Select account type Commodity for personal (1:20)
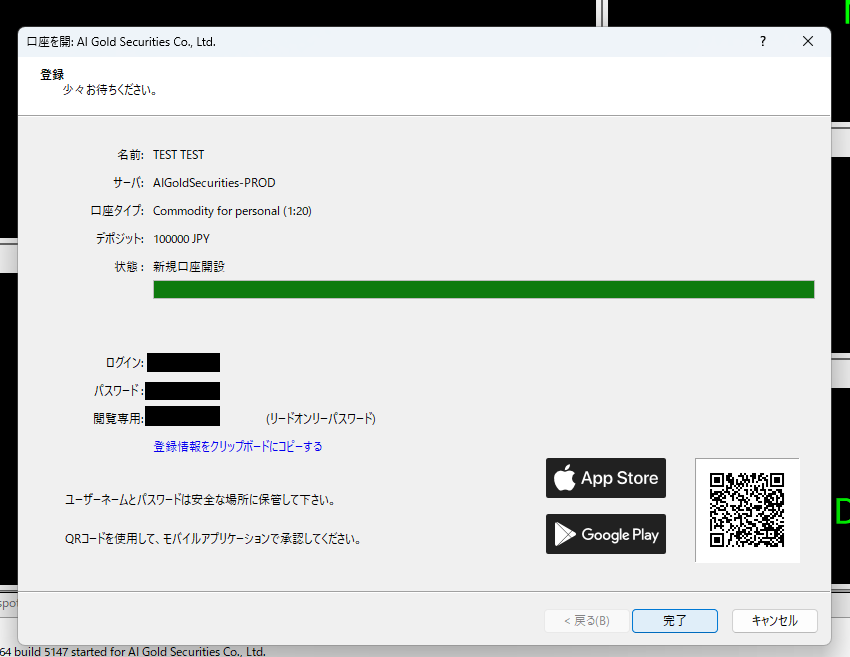Viewport: 850px width, 657px height. pos(232,211)
